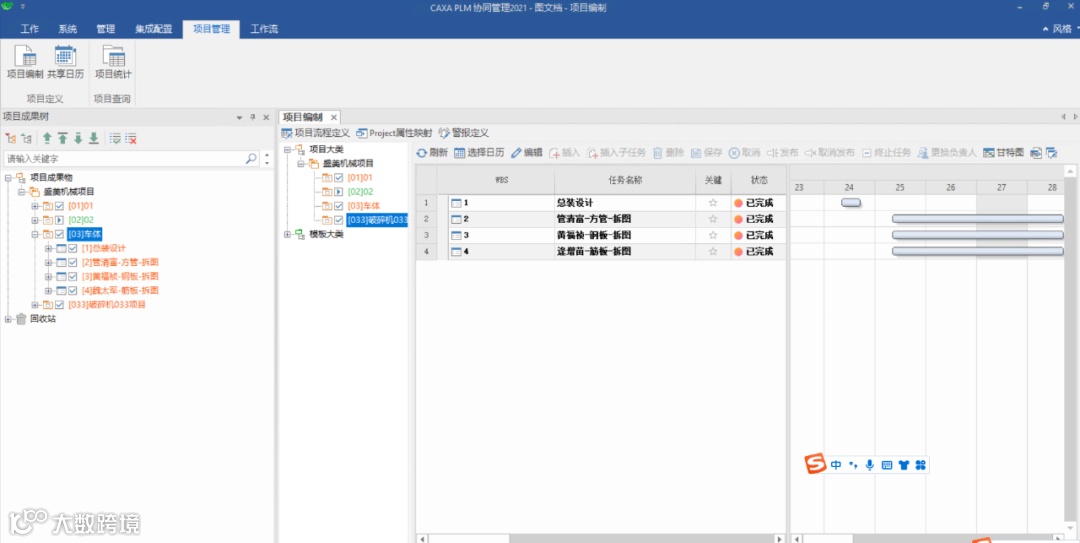
Task: Click the Sogou S input method icon
Action: (x=816, y=464)
